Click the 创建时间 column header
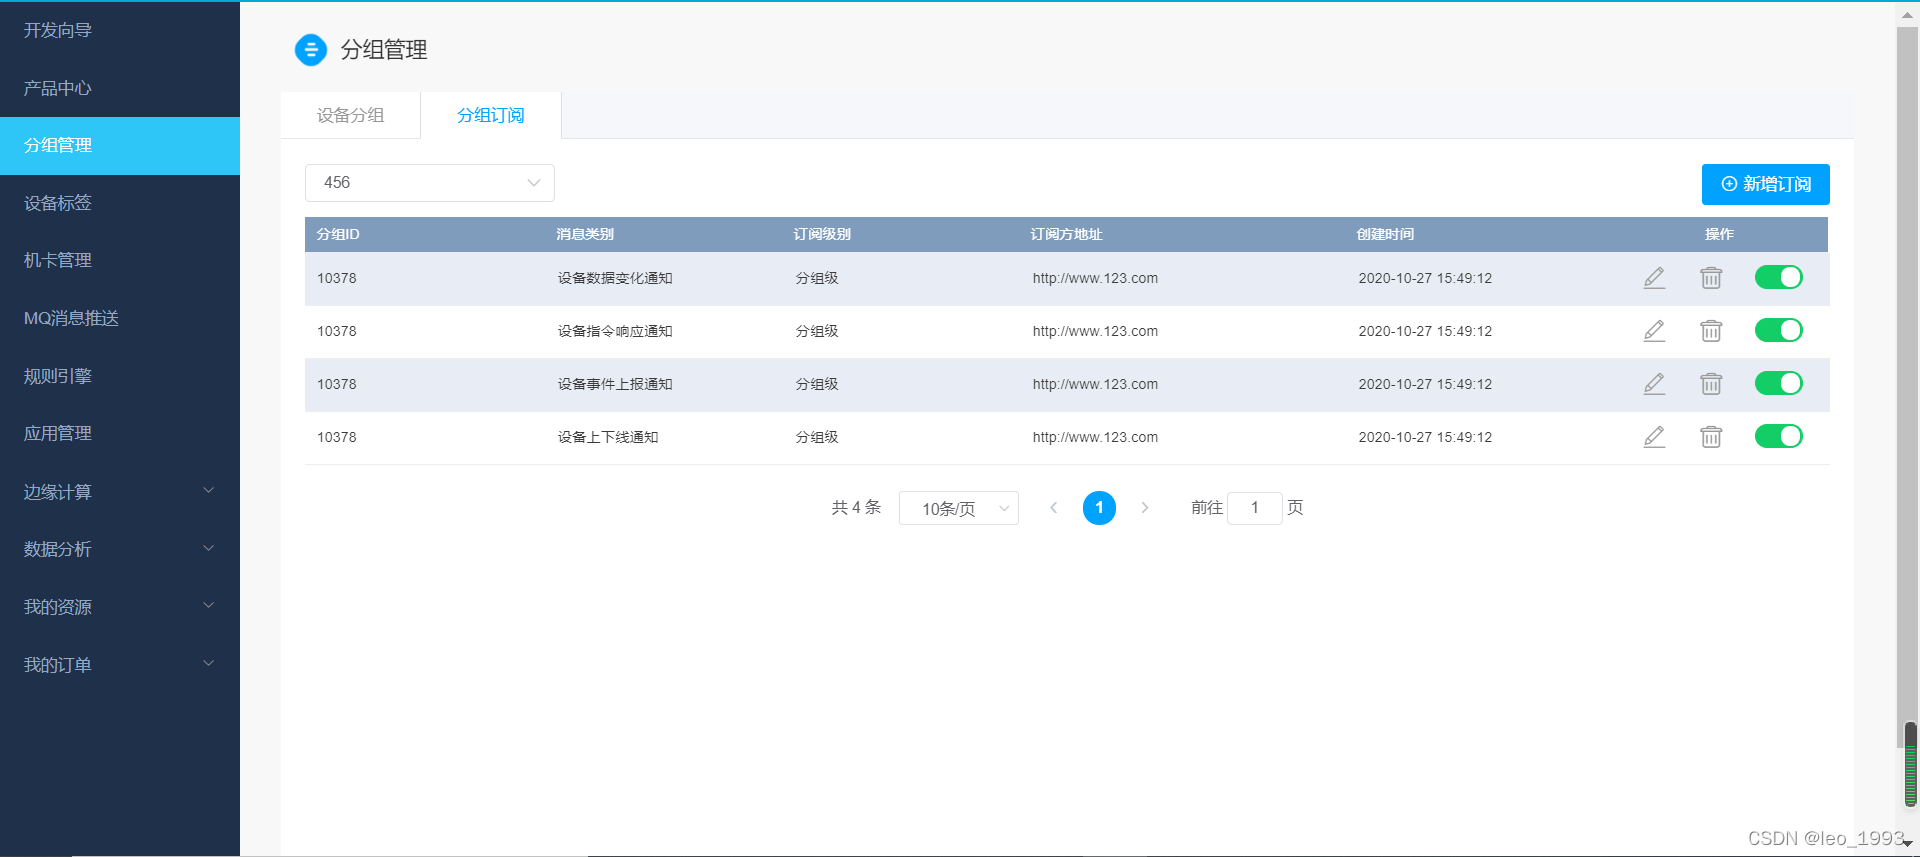This screenshot has width=1920, height=857. (1385, 234)
